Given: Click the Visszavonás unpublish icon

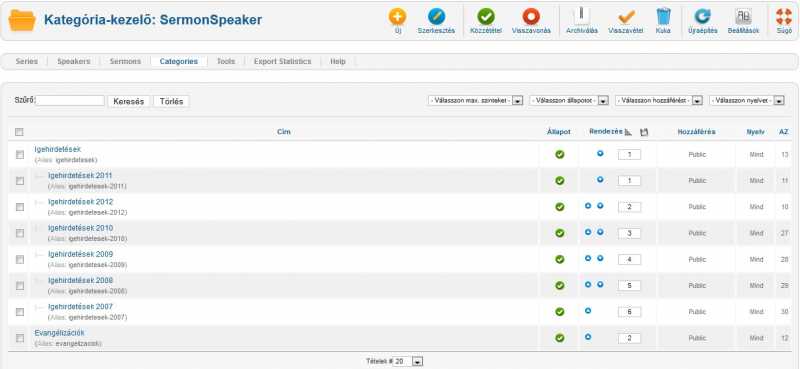Looking at the screenshot, I should pyautogui.click(x=531, y=17).
